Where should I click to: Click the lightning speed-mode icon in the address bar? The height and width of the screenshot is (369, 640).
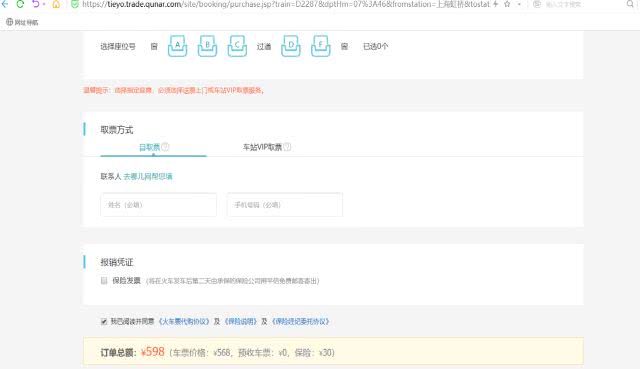(496, 4)
